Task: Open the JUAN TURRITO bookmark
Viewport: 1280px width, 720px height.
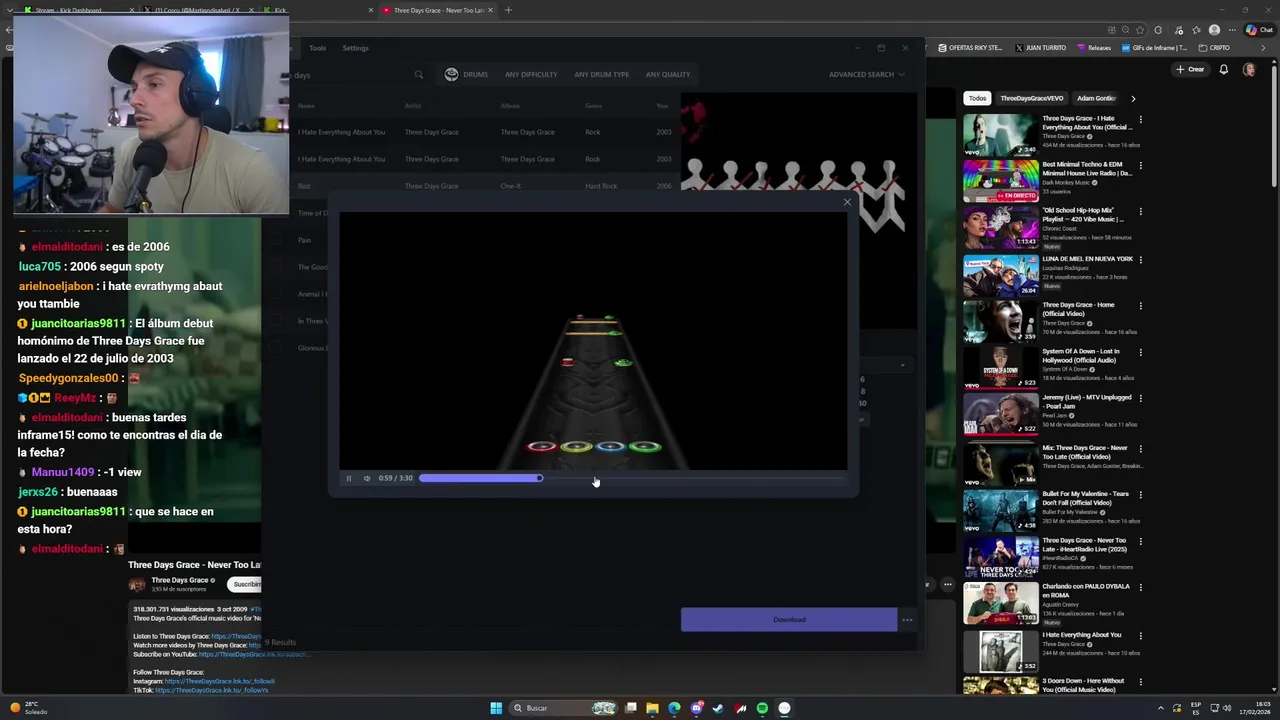Action: (x=1041, y=47)
